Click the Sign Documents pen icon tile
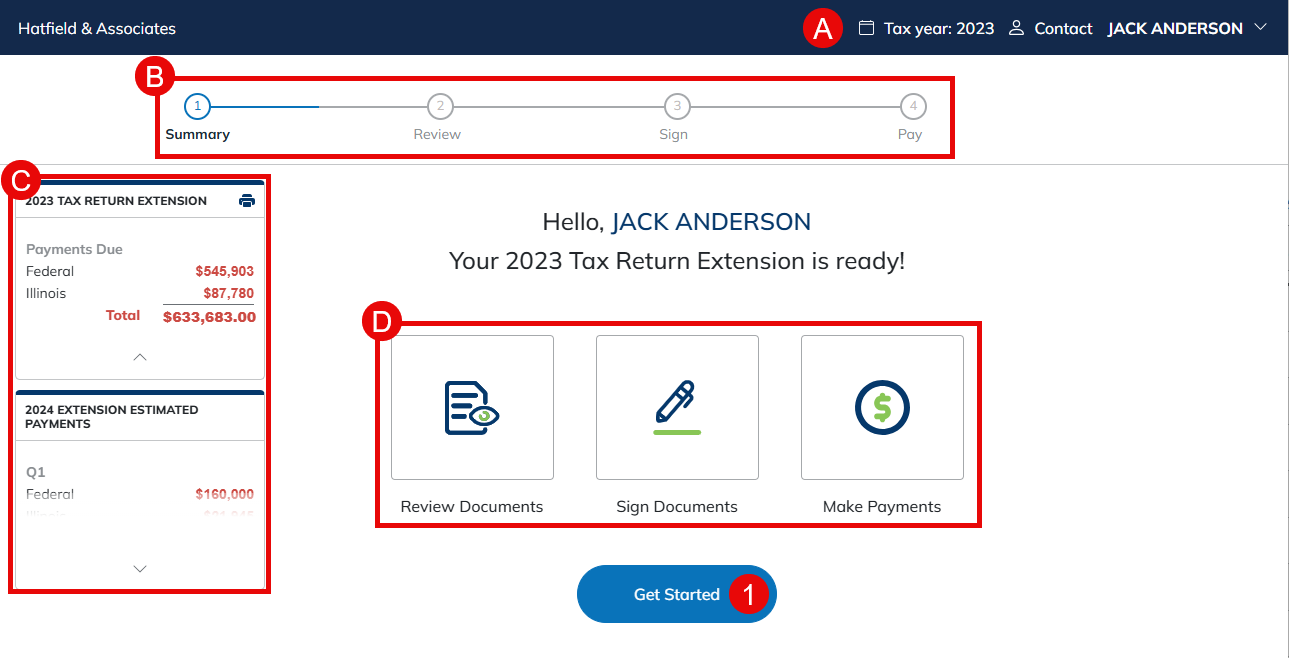1289x658 pixels. pos(677,408)
